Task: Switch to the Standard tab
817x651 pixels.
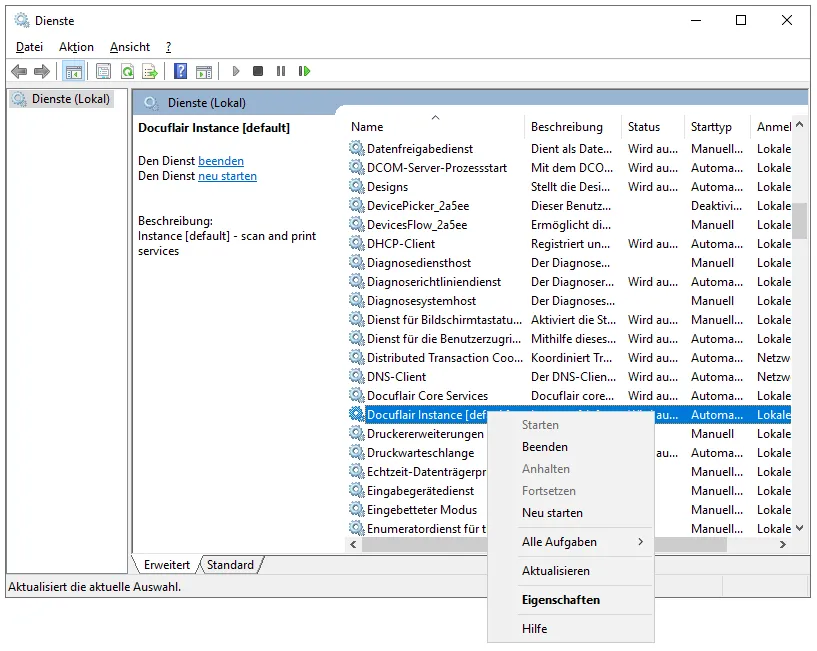Action: 231,565
